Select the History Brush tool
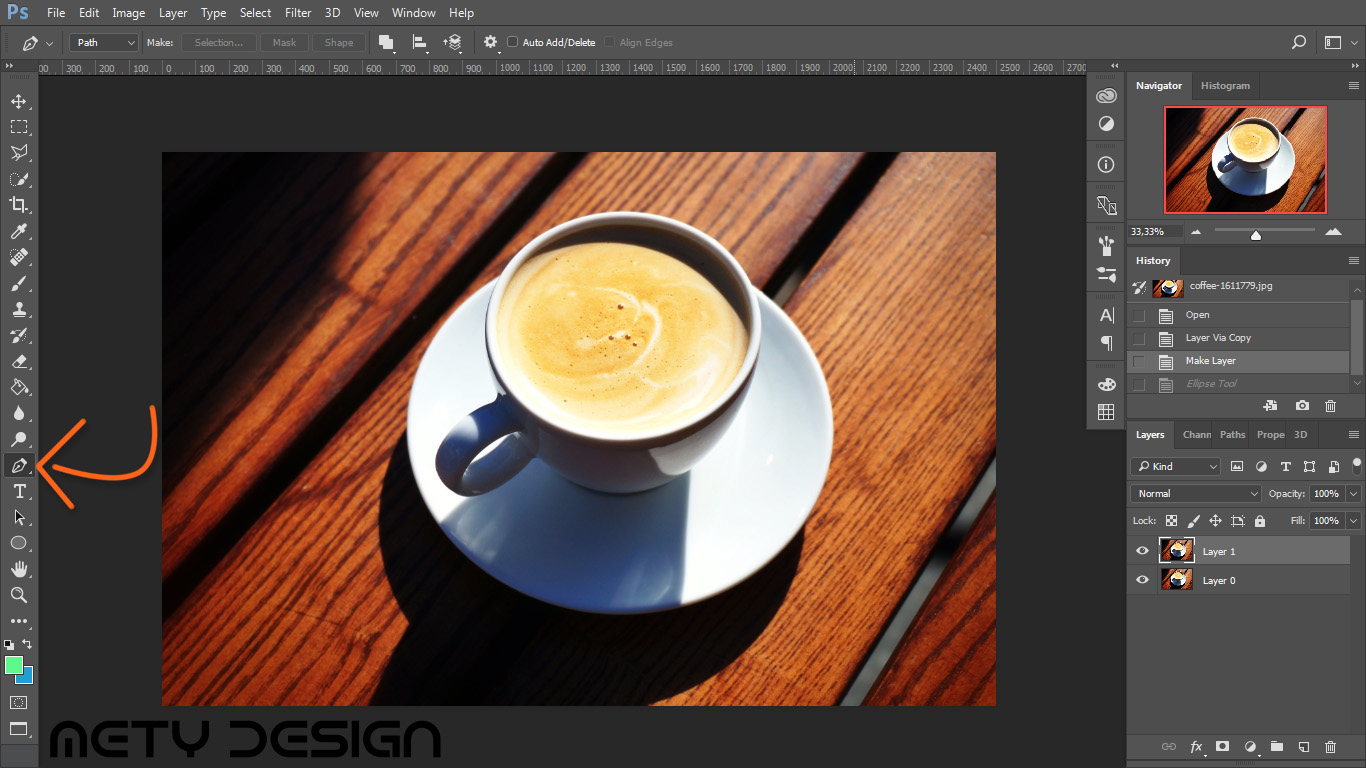Image resolution: width=1366 pixels, height=768 pixels. click(x=18, y=335)
